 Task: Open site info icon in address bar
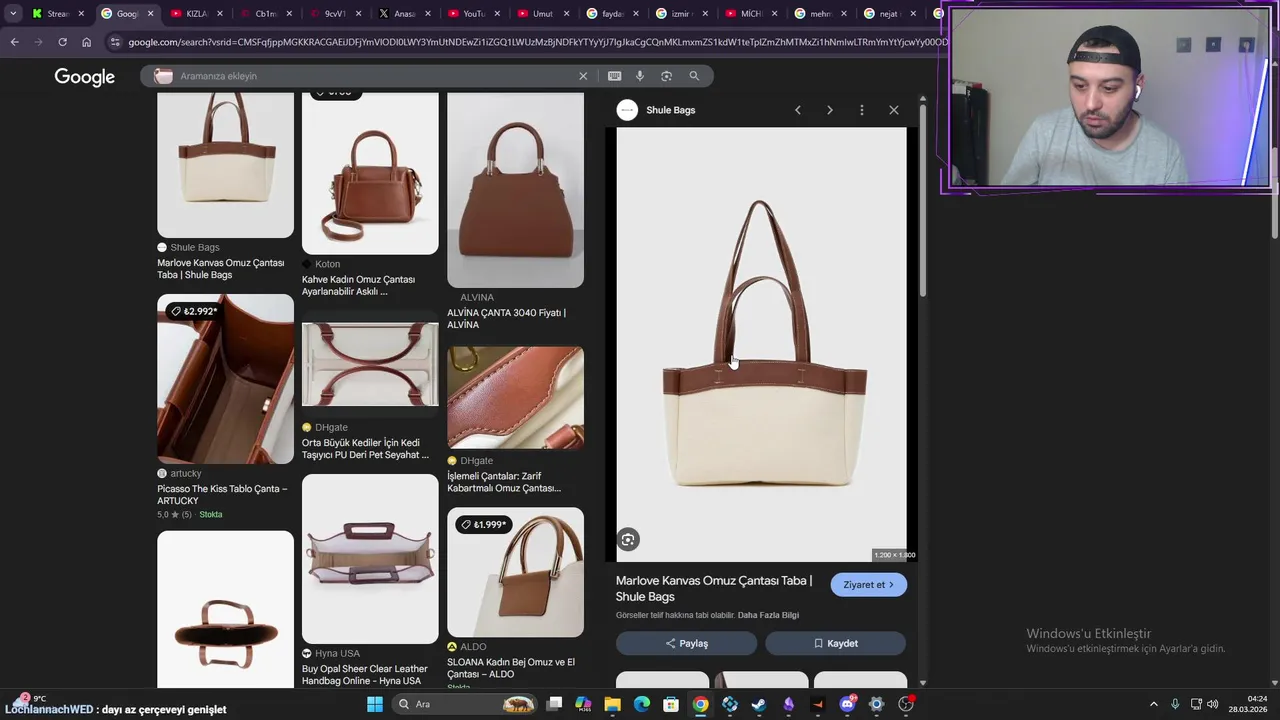coord(115,42)
